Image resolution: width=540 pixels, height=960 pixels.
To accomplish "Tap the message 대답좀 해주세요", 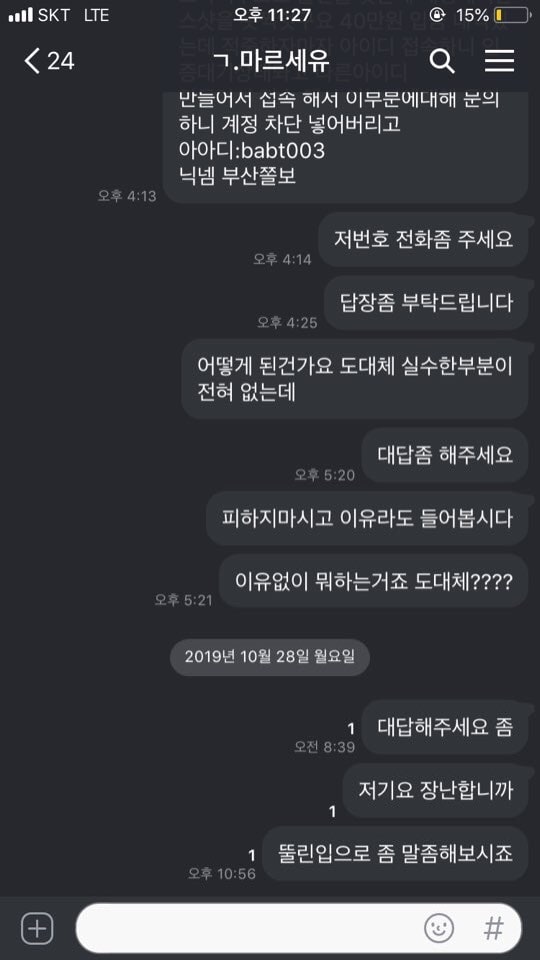I will (x=445, y=456).
